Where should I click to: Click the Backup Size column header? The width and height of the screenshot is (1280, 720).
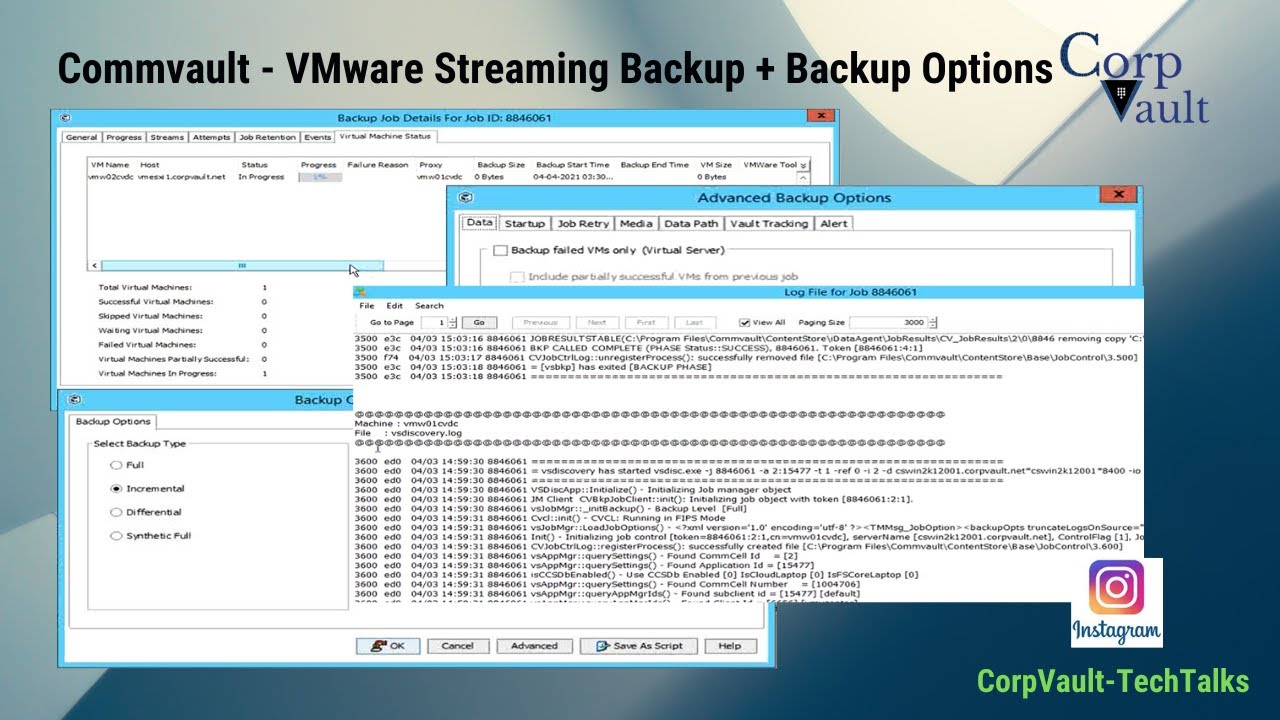pos(501,165)
